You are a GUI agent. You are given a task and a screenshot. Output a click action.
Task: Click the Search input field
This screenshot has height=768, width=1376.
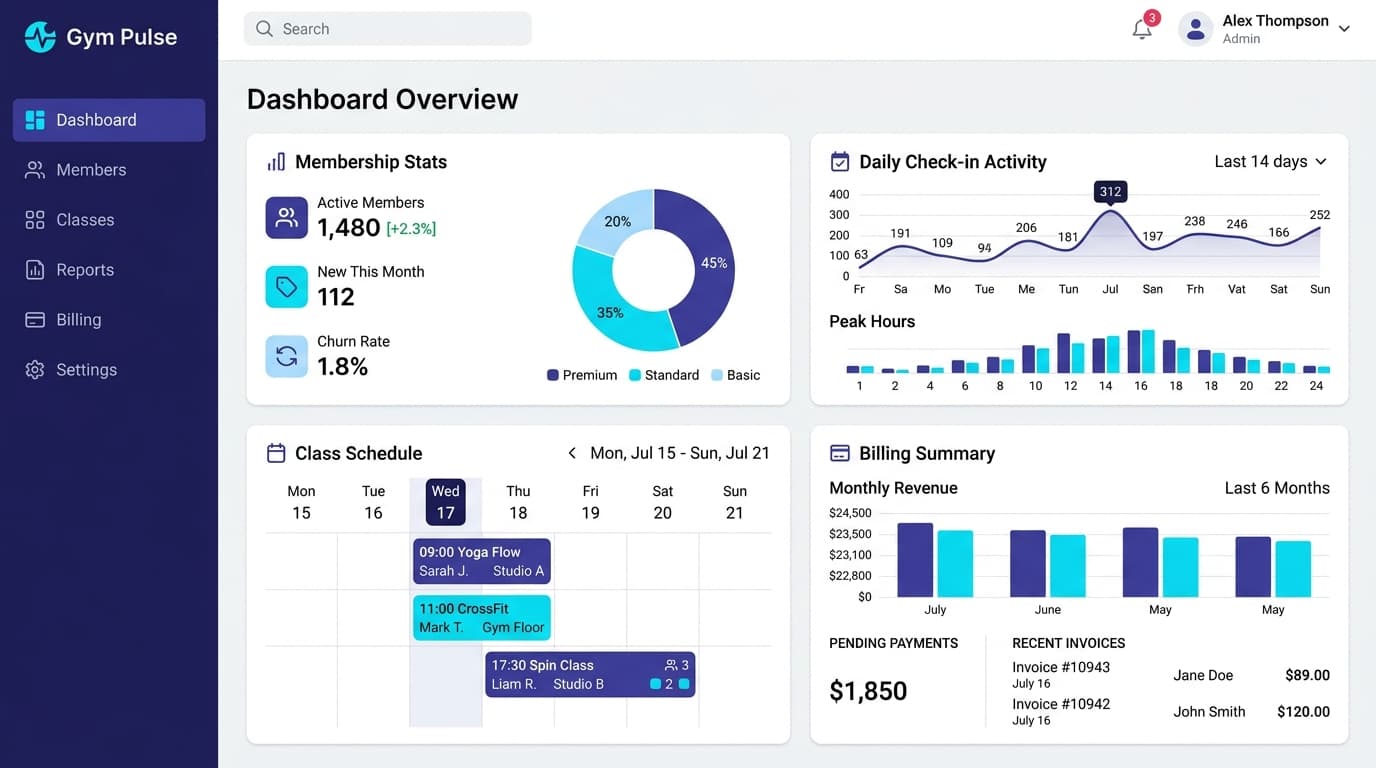[388, 29]
